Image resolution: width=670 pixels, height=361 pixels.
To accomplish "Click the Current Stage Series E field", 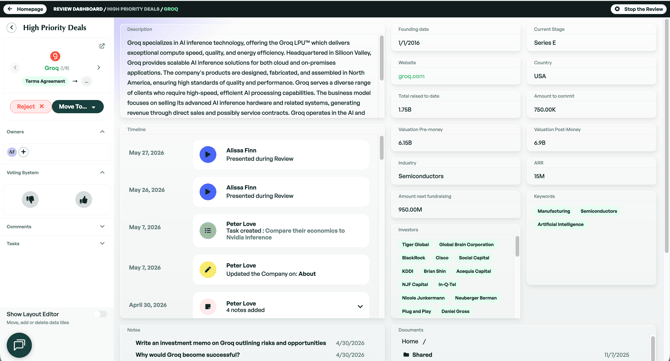I will 591,38.
